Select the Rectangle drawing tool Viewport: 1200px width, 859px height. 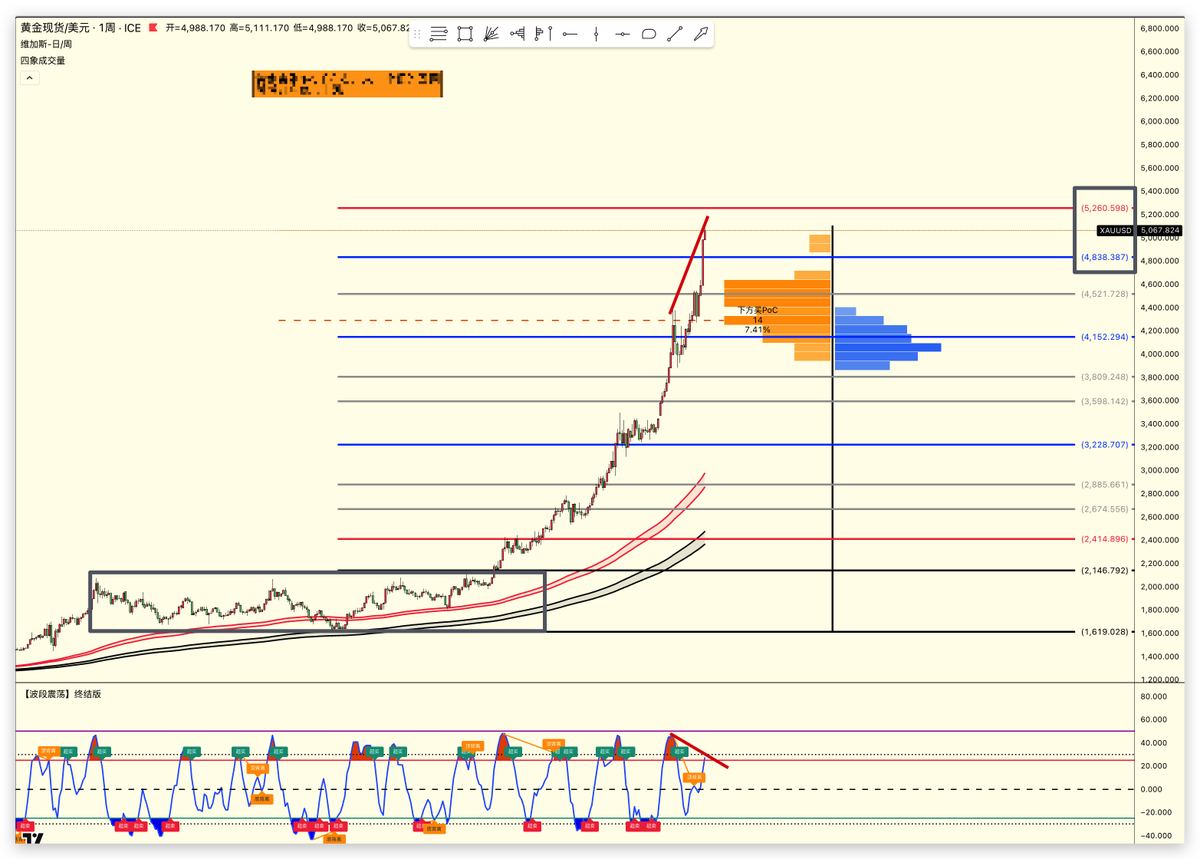click(465, 34)
